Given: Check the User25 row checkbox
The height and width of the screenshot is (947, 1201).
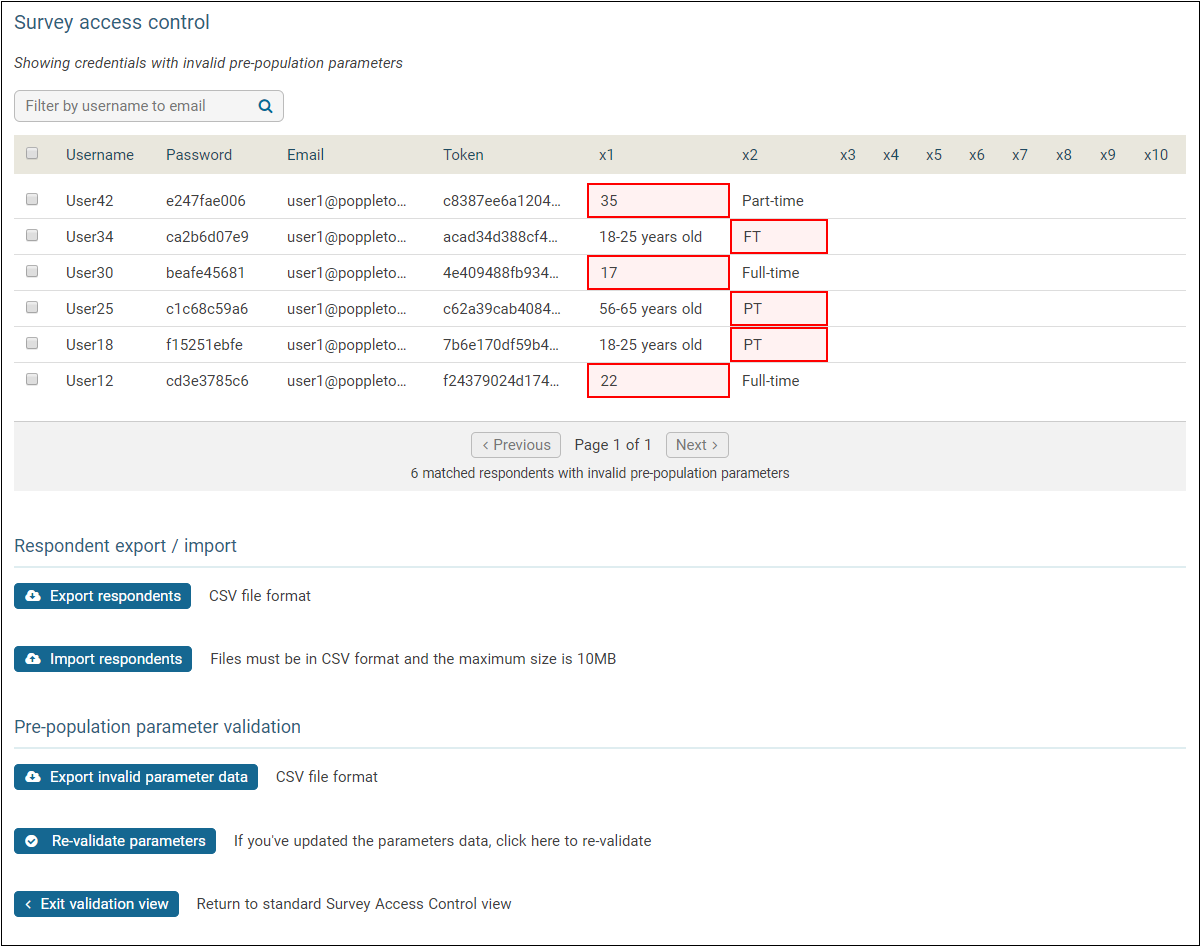Looking at the screenshot, I should 32,308.
